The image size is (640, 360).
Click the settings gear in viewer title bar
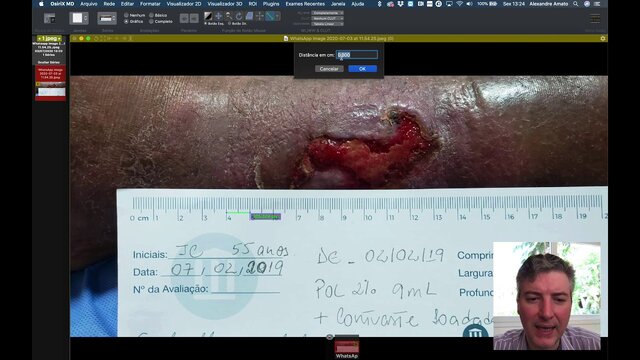(x=603, y=38)
